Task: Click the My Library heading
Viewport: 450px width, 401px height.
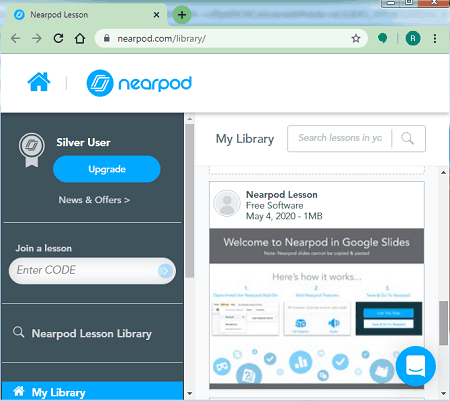Action: coord(245,139)
